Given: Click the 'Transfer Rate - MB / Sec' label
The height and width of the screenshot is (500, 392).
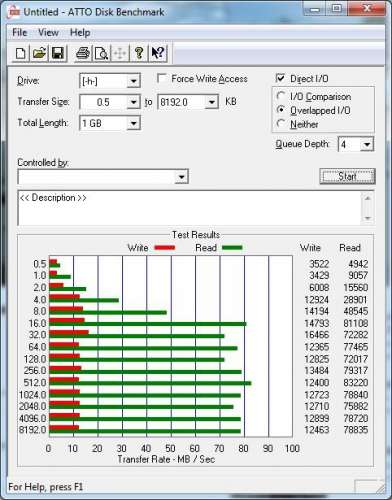Looking at the screenshot, I should 166,459.
